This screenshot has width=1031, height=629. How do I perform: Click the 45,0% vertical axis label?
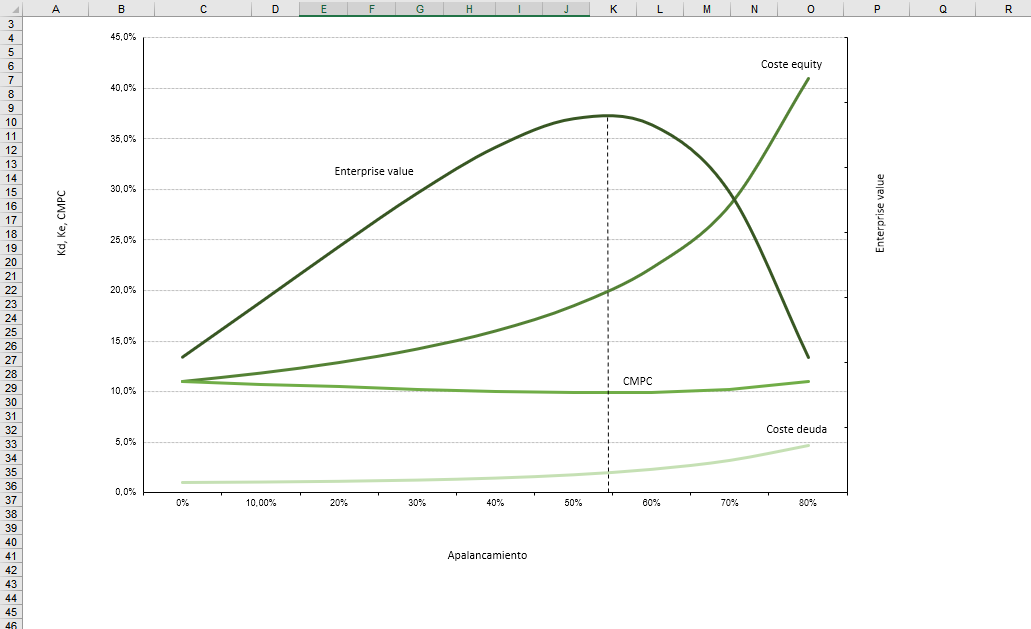123,38
